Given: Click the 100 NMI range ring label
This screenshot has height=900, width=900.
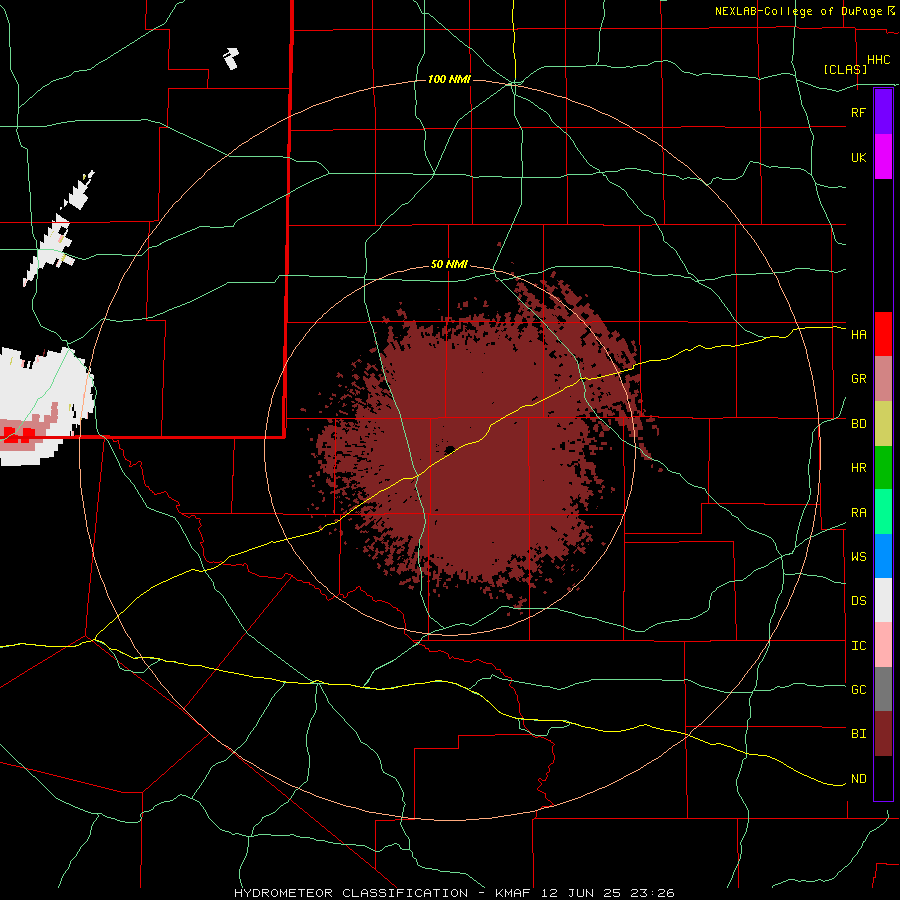Looking at the screenshot, I should pyautogui.click(x=449, y=79).
